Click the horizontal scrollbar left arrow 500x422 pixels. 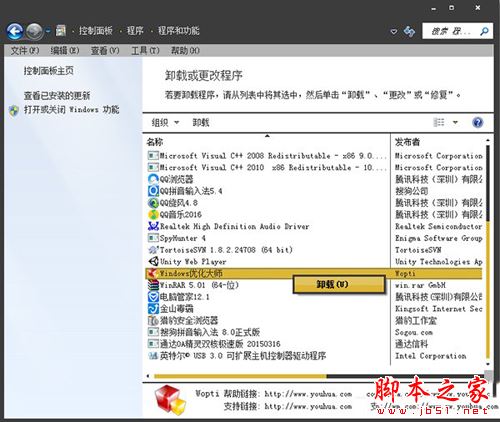click(x=148, y=376)
